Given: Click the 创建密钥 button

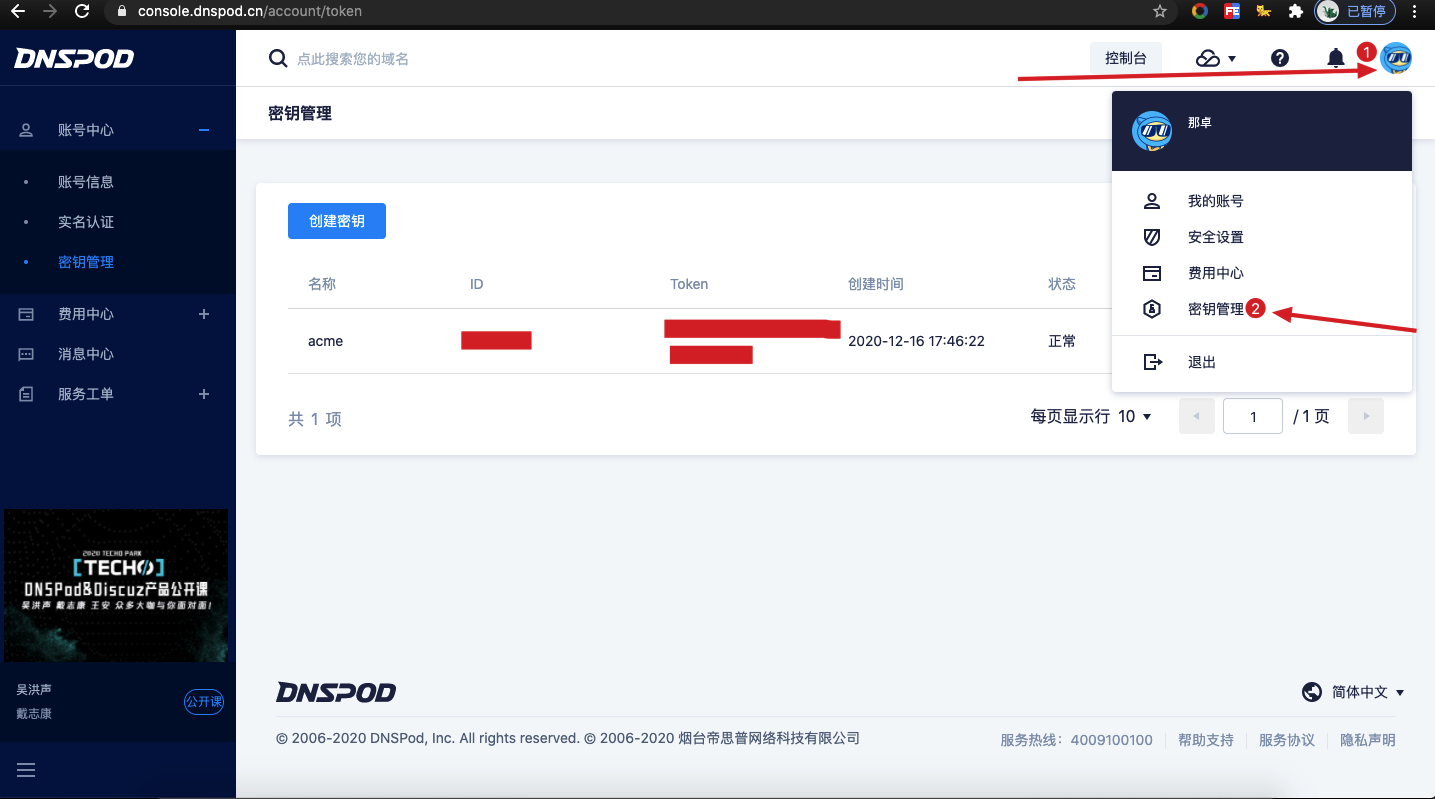Looking at the screenshot, I should (x=337, y=221).
